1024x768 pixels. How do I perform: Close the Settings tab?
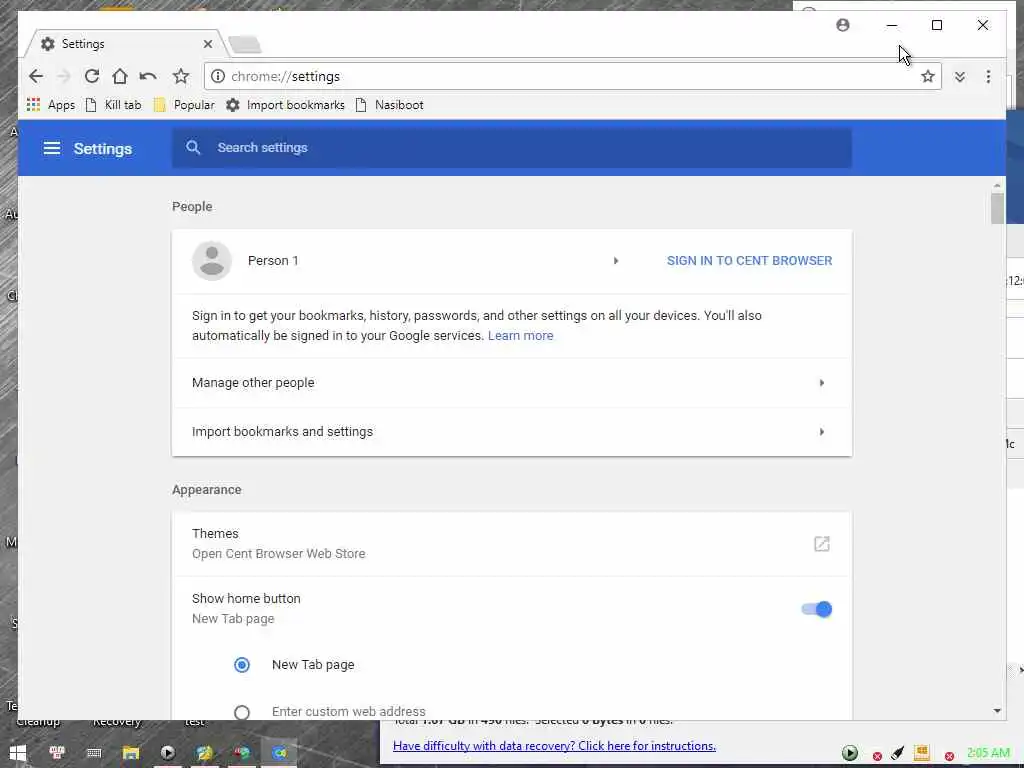(208, 44)
